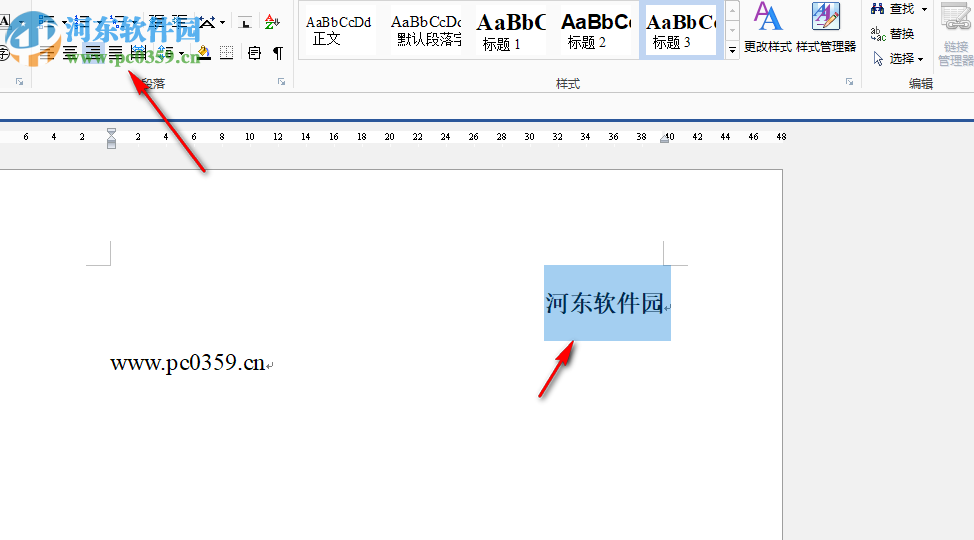Sort text with the A-Z sort icon

[272, 23]
